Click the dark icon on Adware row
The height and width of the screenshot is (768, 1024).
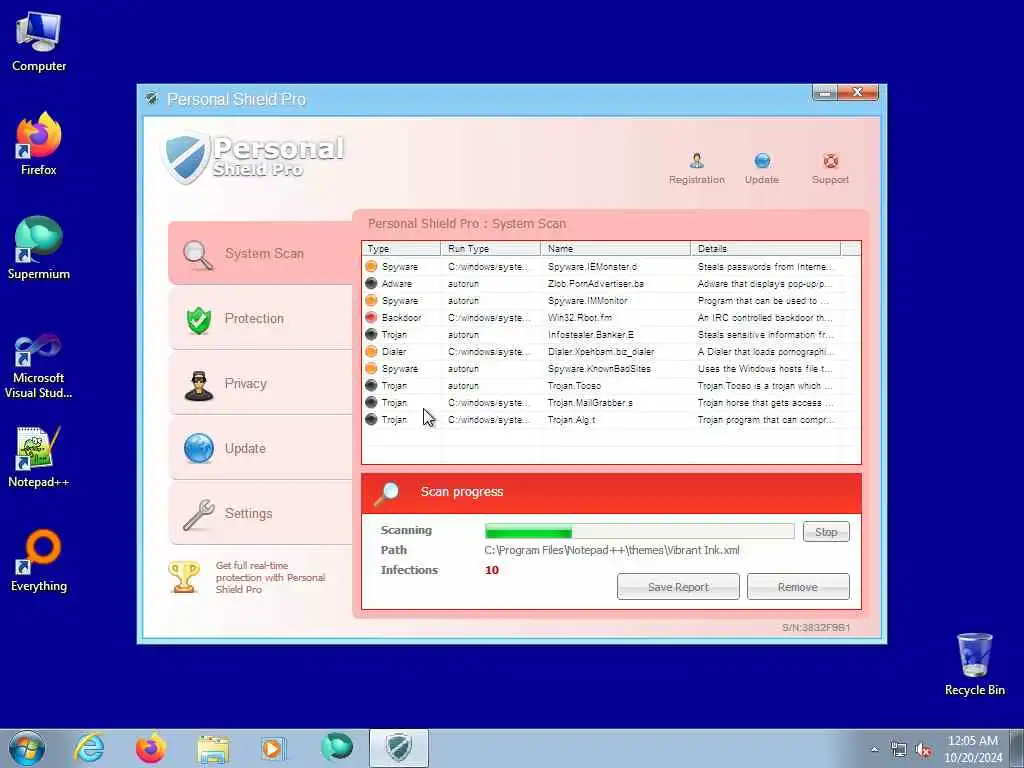click(371, 283)
